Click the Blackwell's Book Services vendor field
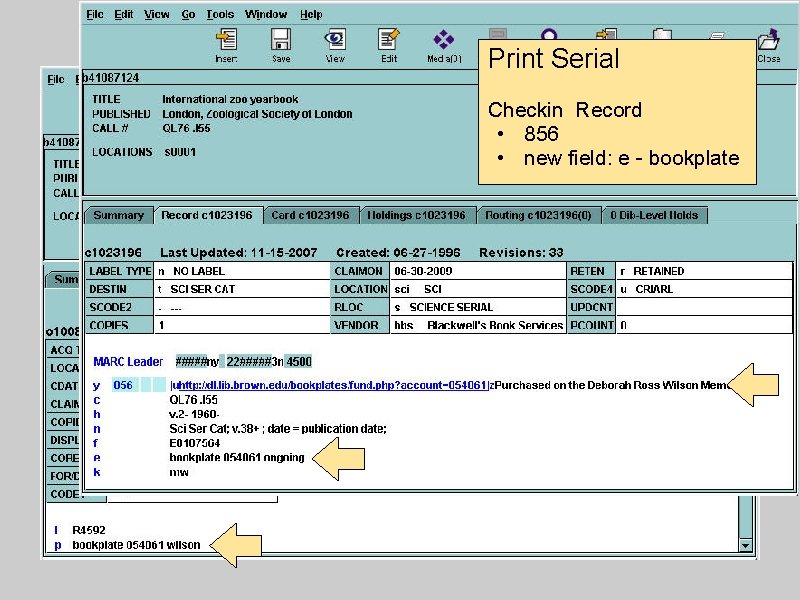Viewport: 800px width, 600px height. tap(478, 325)
